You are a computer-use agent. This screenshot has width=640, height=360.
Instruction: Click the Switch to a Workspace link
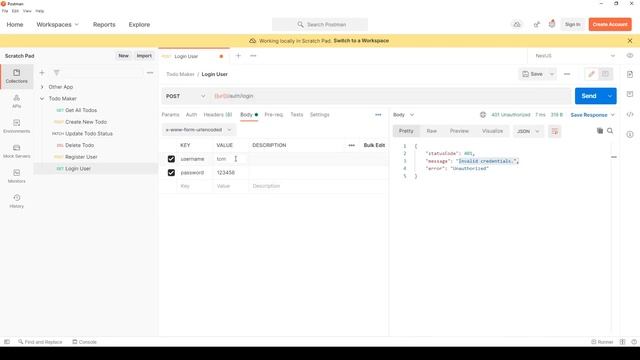coord(361,41)
